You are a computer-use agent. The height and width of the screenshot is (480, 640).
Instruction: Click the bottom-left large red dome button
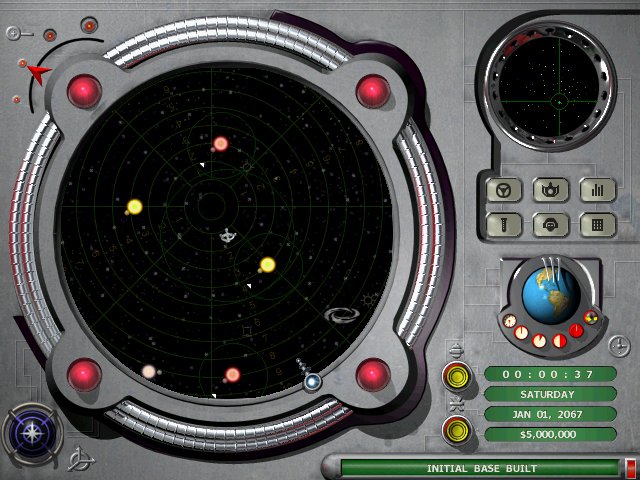[x=84, y=375]
